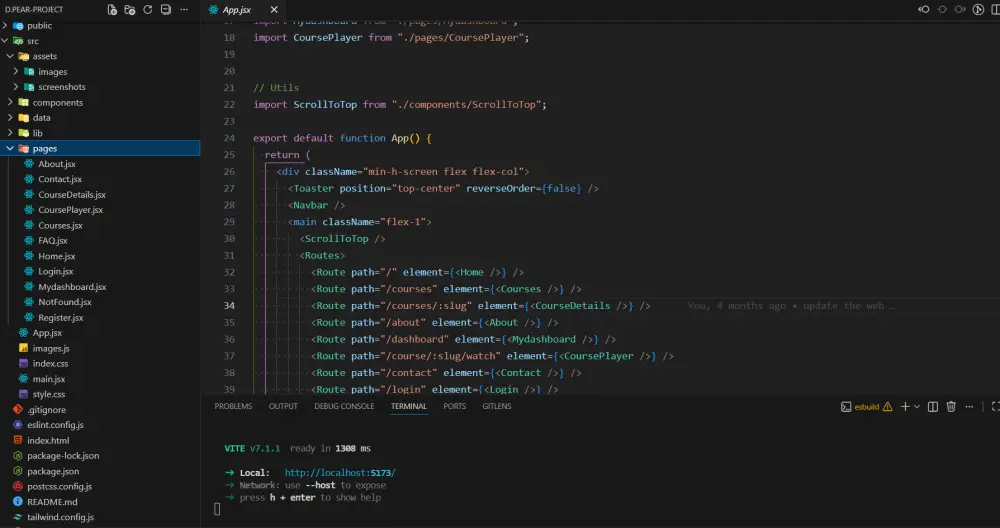The width and height of the screenshot is (1000, 528).
Task: Select the TERMINAL panel tab
Action: [x=409, y=406]
